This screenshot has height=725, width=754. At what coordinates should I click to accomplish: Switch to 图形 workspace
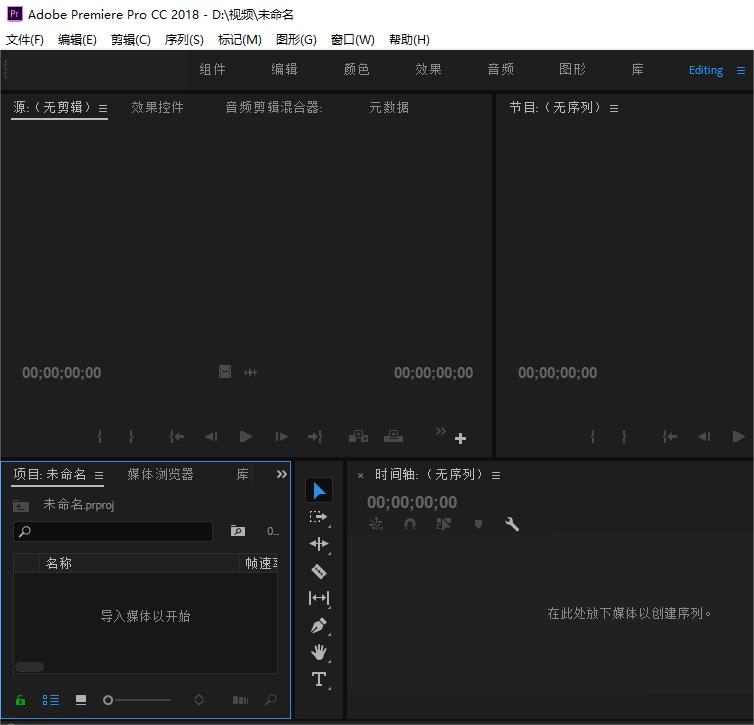[572, 69]
